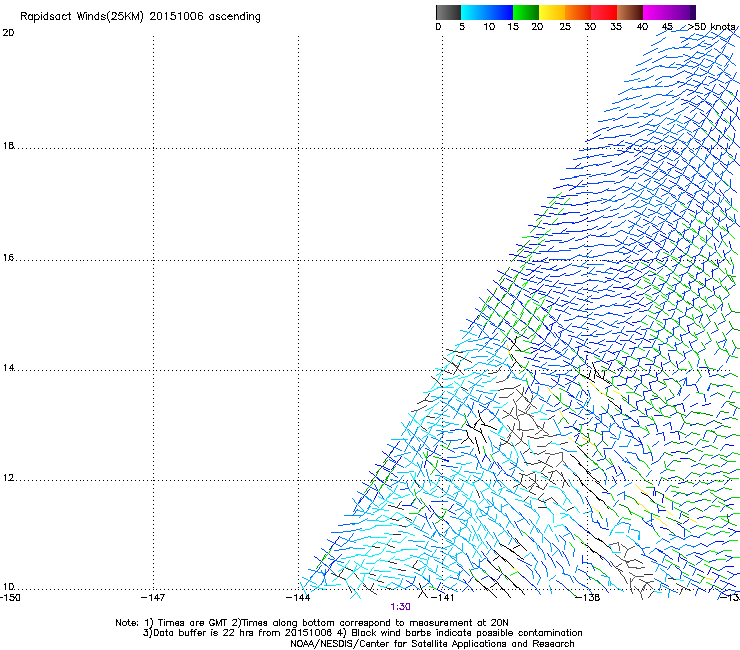Click the longitude label '-141'
740x650 pixels.
tap(442, 598)
